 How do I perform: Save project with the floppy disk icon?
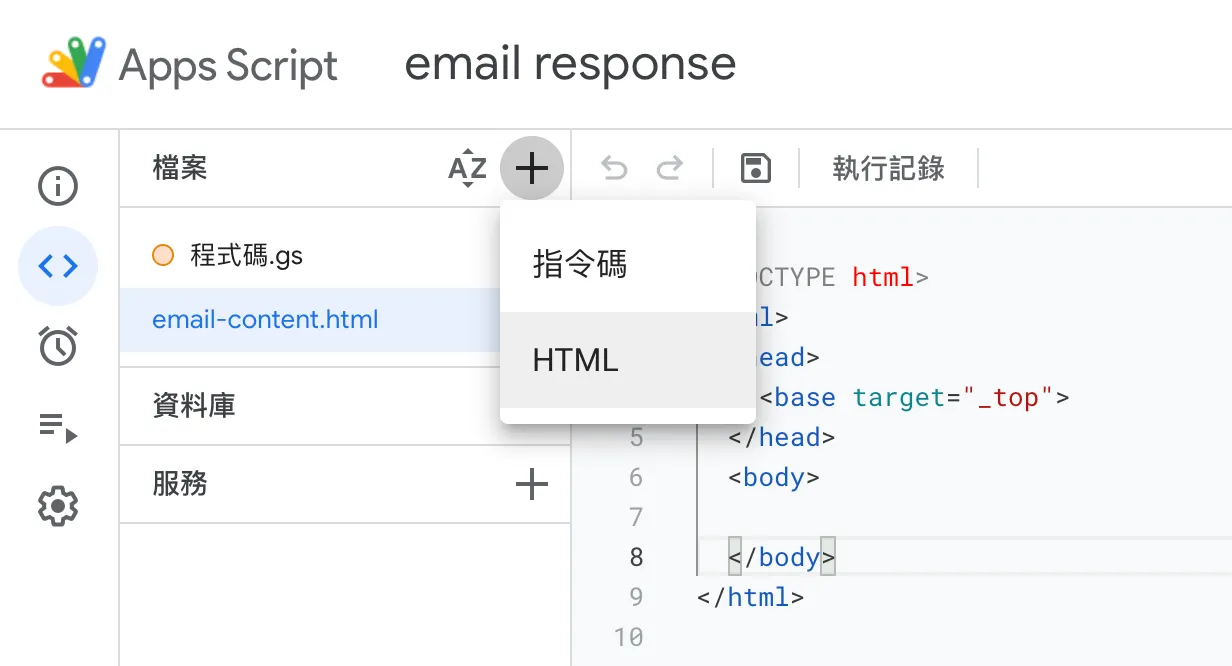point(756,168)
